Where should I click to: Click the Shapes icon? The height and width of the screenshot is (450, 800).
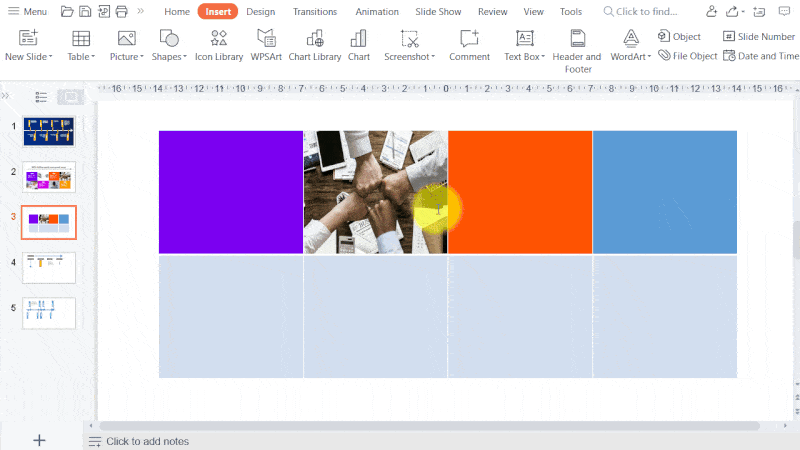pos(169,38)
